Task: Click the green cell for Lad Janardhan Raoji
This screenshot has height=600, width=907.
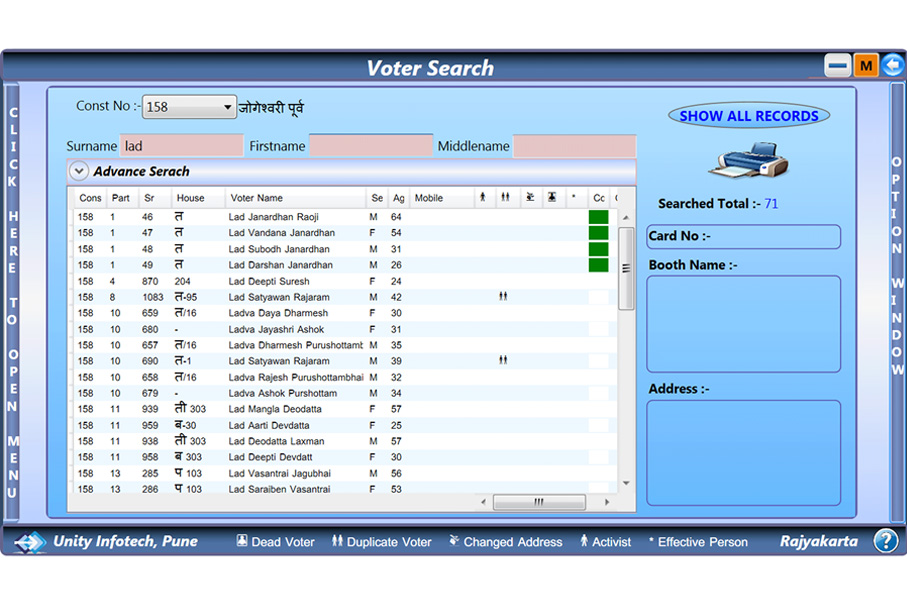Action: [598, 217]
